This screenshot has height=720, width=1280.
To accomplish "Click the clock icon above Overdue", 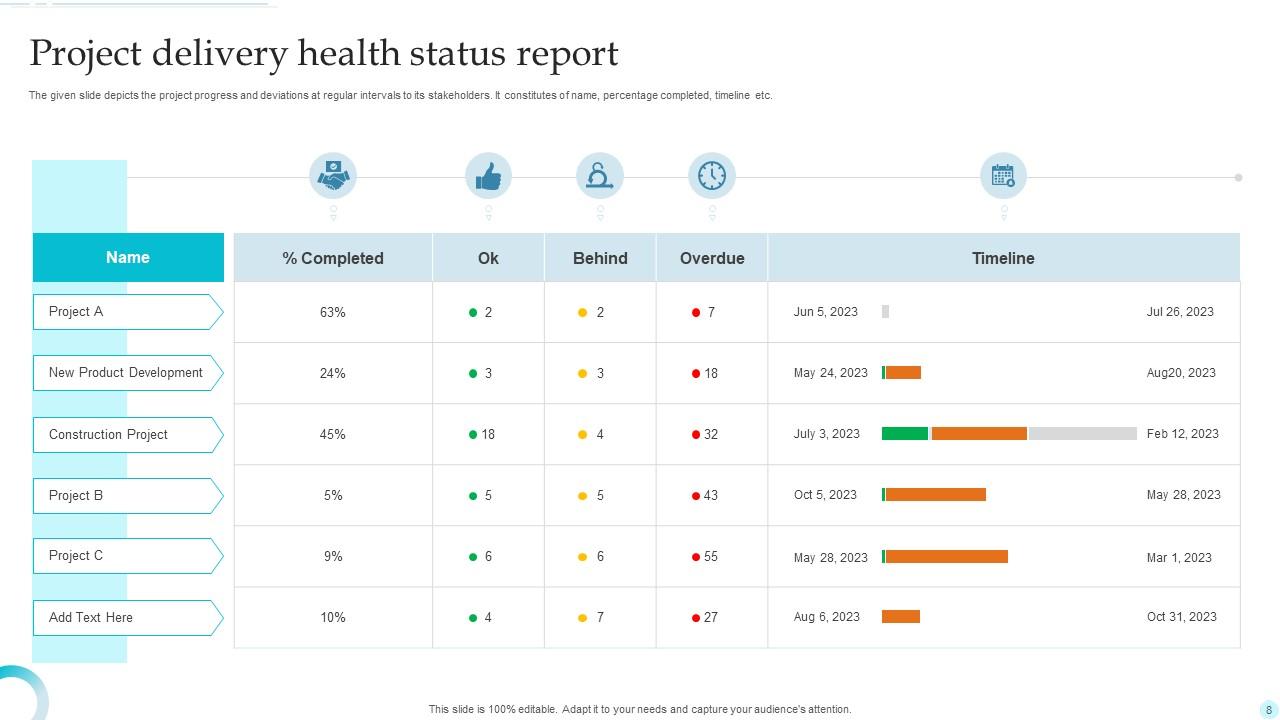I will point(712,177).
